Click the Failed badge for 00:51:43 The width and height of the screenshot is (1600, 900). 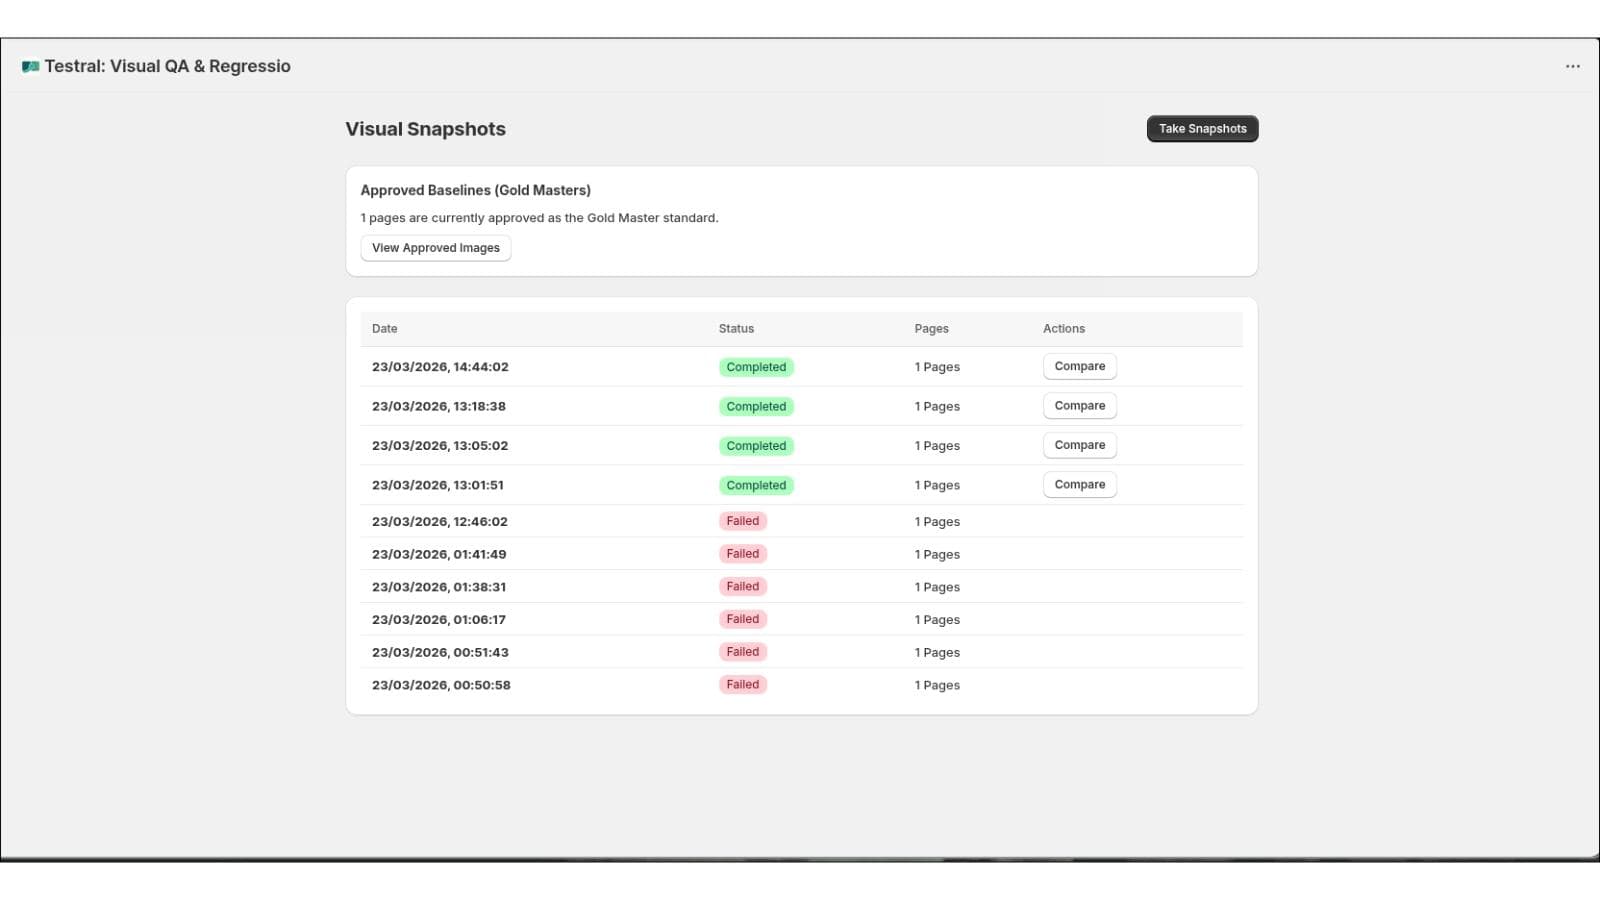click(743, 652)
